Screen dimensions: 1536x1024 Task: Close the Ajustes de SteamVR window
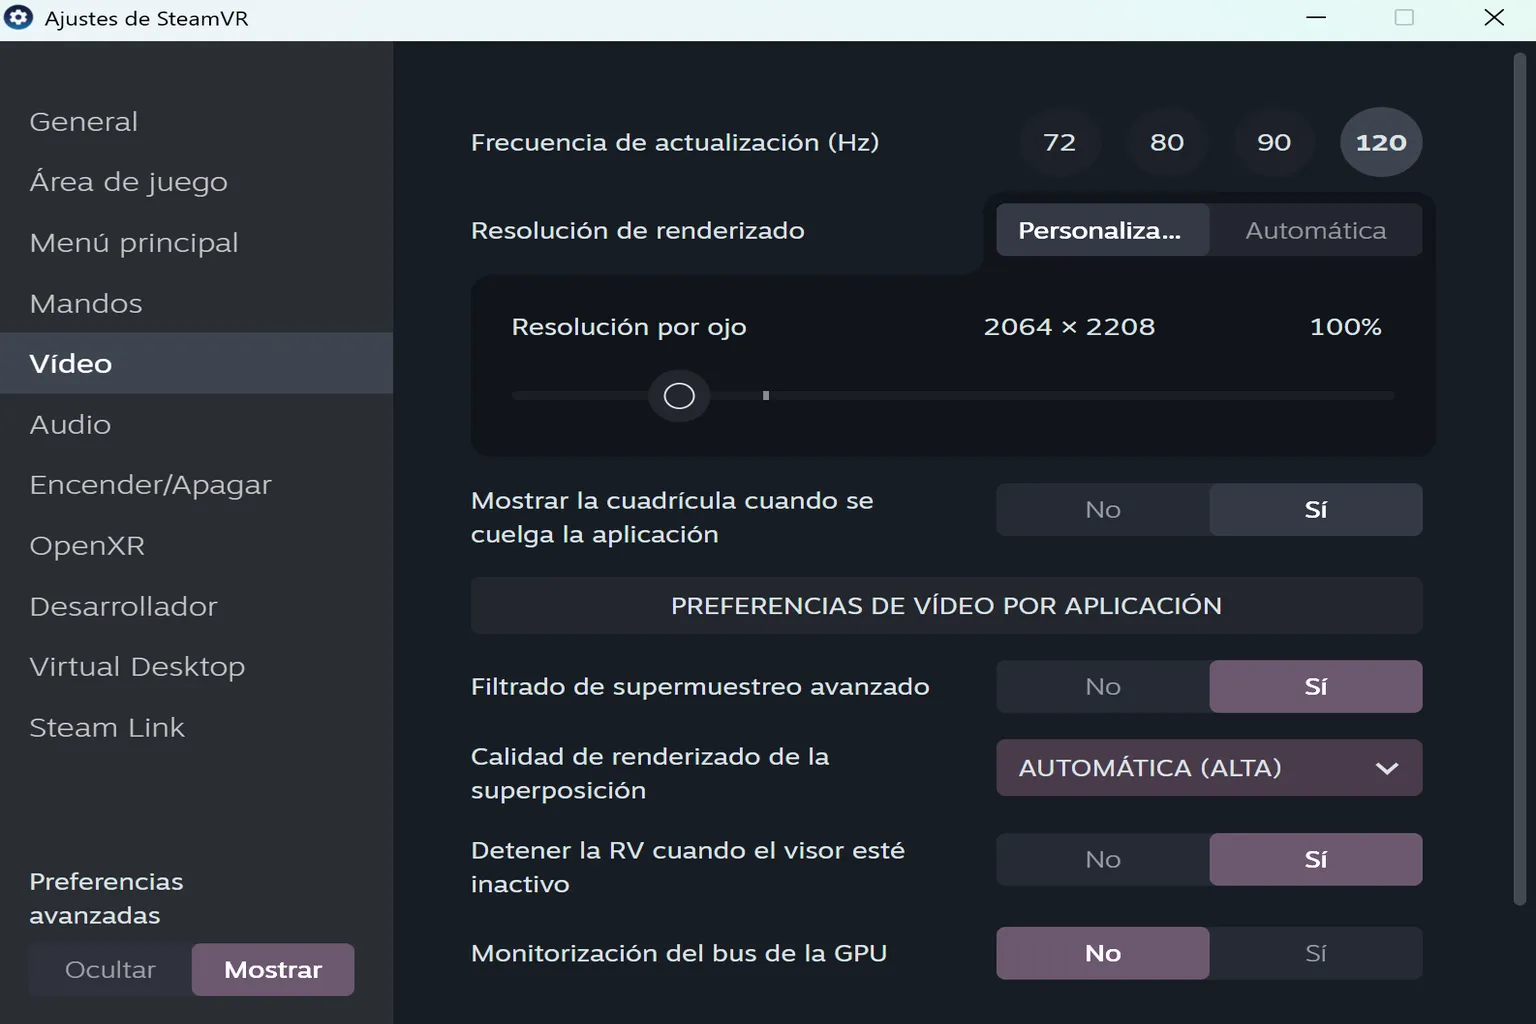[1494, 18]
